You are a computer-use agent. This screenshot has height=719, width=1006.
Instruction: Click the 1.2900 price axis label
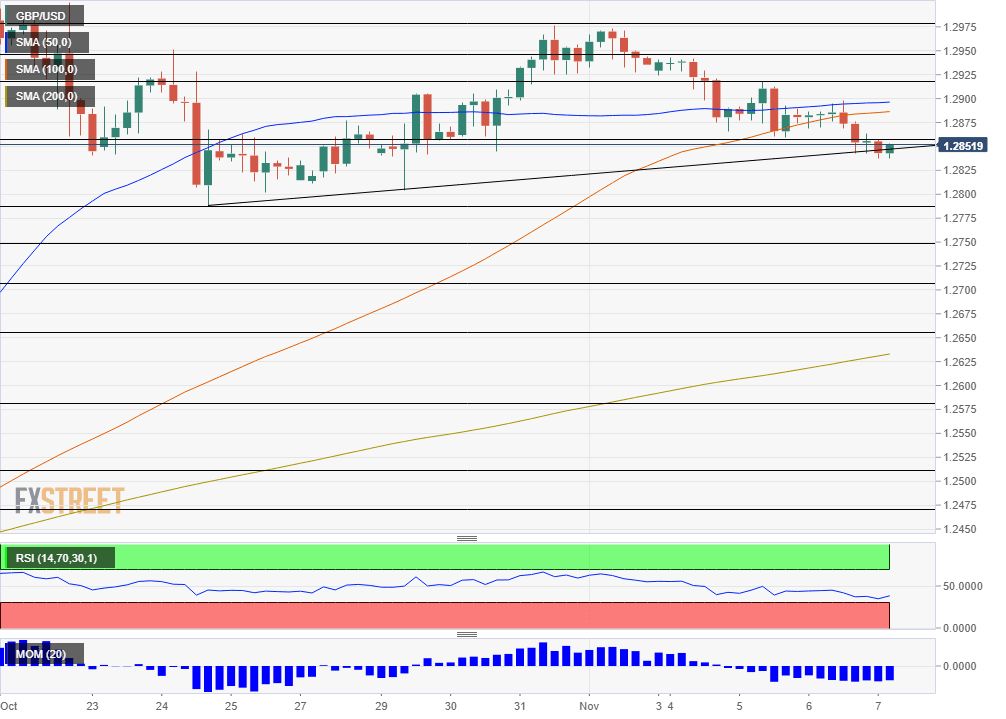point(960,99)
